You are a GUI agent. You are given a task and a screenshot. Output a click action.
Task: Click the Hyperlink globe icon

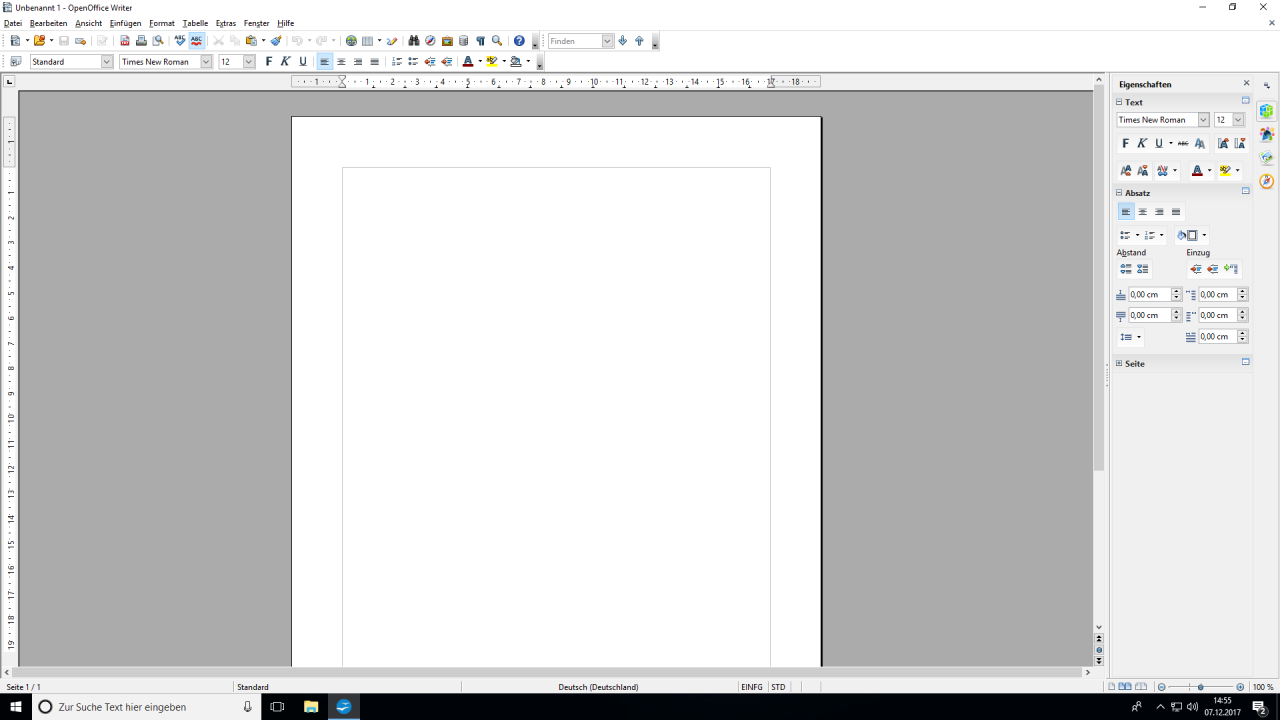tap(351, 41)
